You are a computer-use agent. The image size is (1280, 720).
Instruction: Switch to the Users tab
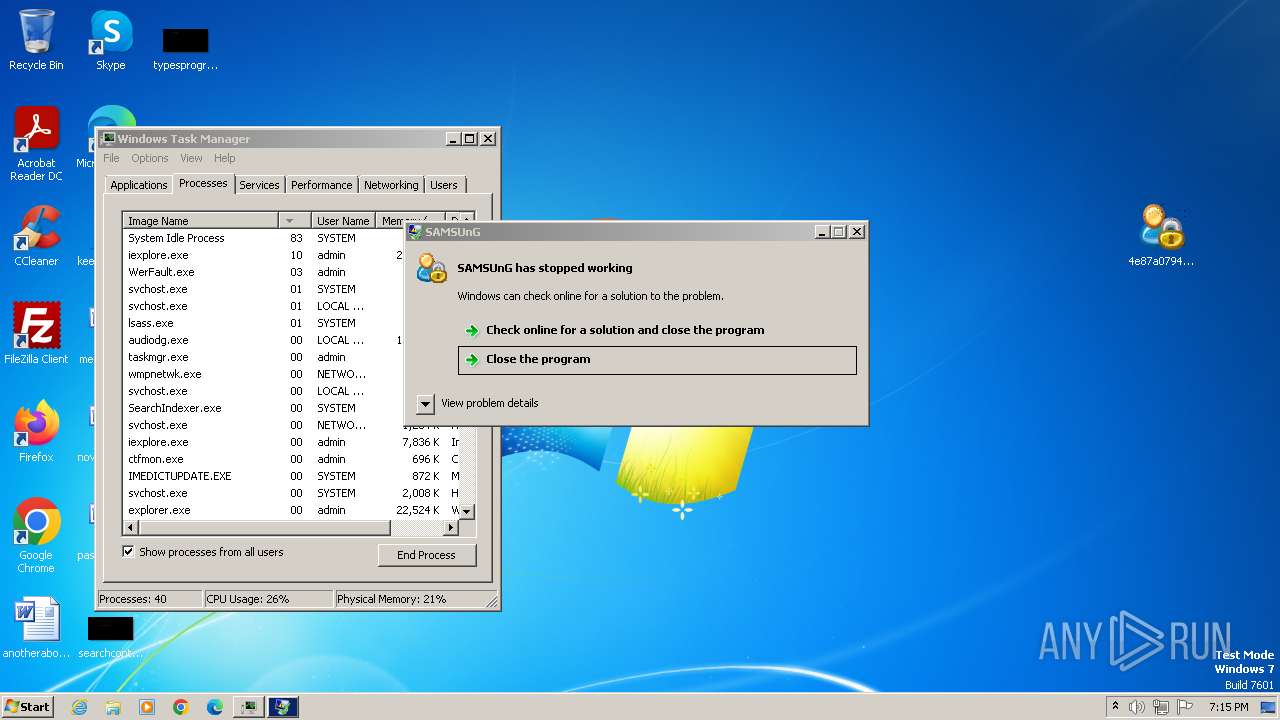[x=444, y=185]
